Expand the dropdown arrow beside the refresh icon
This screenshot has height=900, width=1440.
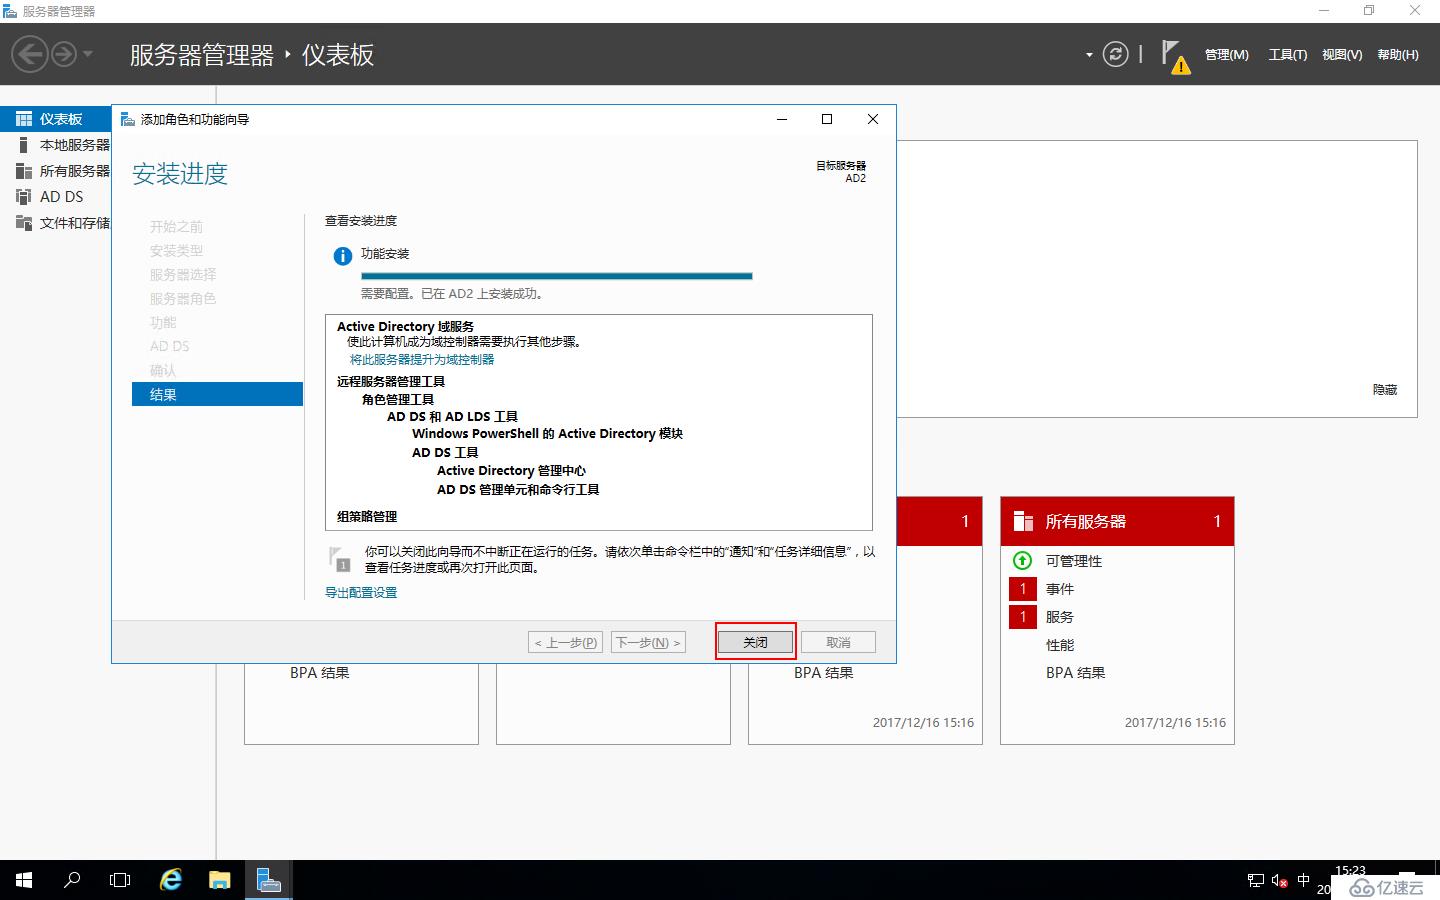[1089, 55]
